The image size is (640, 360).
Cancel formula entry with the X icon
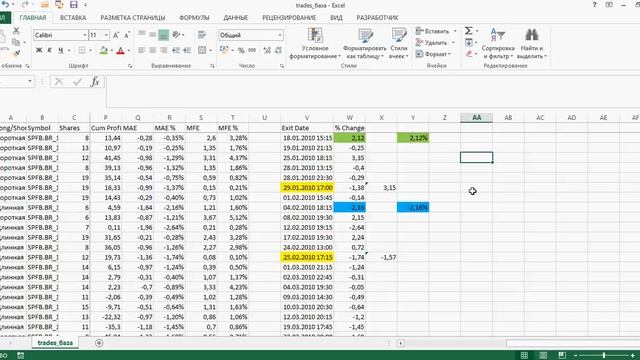point(59,82)
